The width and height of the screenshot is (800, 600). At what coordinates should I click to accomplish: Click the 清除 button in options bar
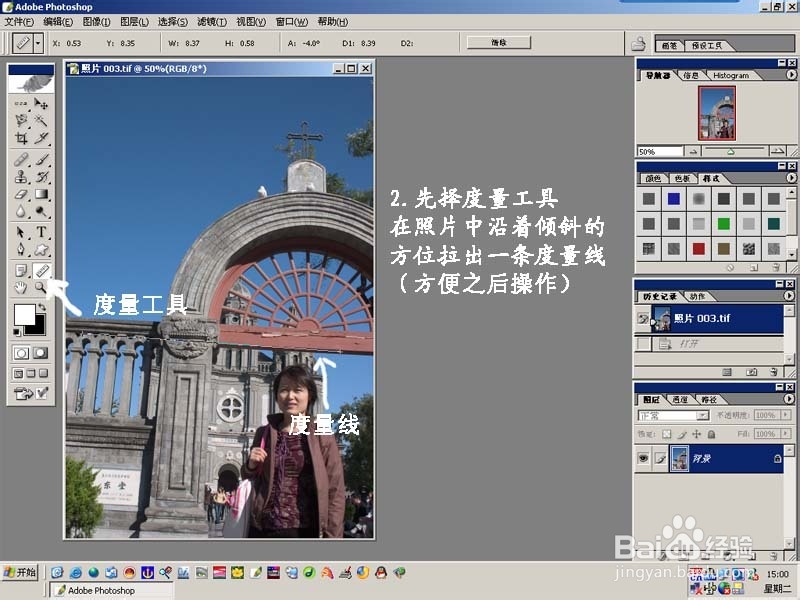point(498,42)
